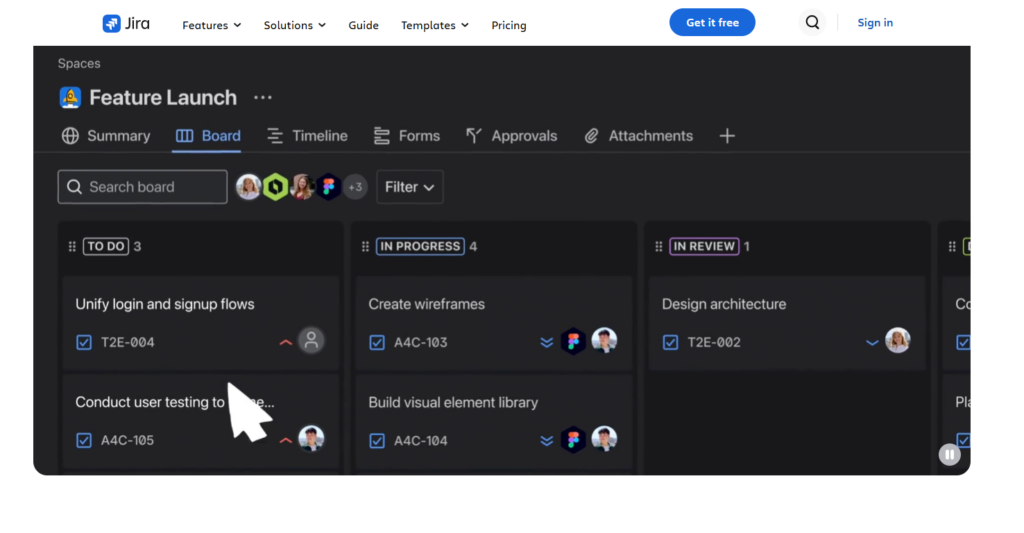Click the drag handle of the IN REVIEW column
Image resolution: width=1024 pixels, height=533 pixels.
658,246
